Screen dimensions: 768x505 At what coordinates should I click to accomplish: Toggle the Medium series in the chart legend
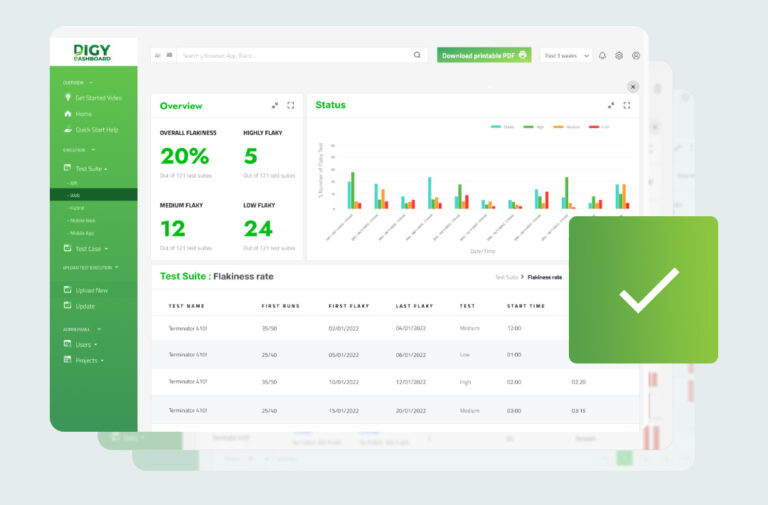click(566, 127)
